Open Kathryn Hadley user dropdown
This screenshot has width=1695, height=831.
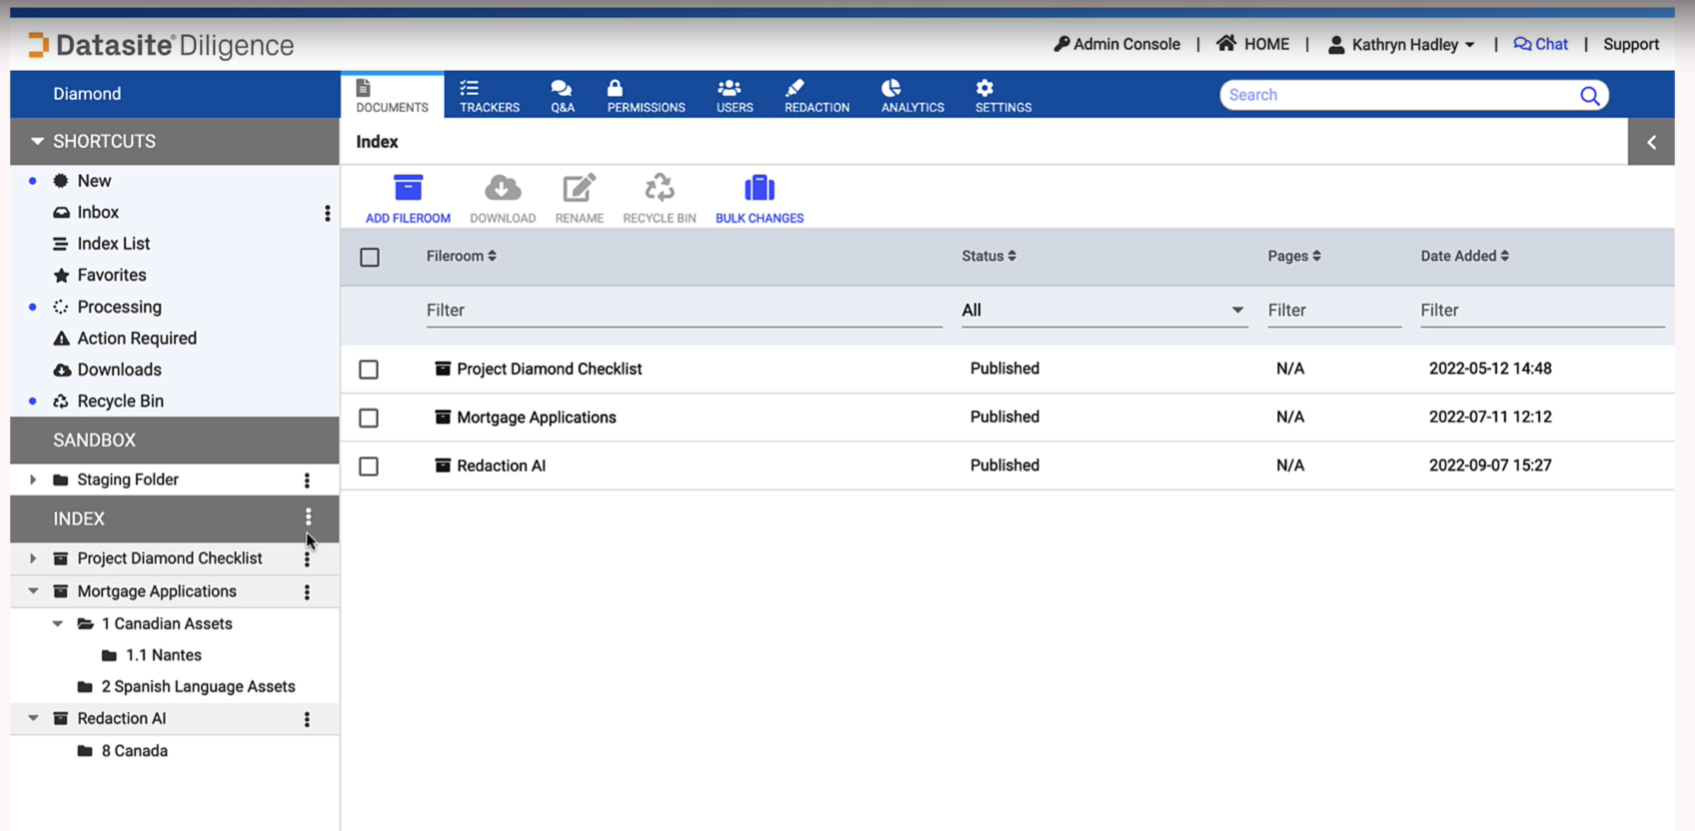(x=1401, y=44)
